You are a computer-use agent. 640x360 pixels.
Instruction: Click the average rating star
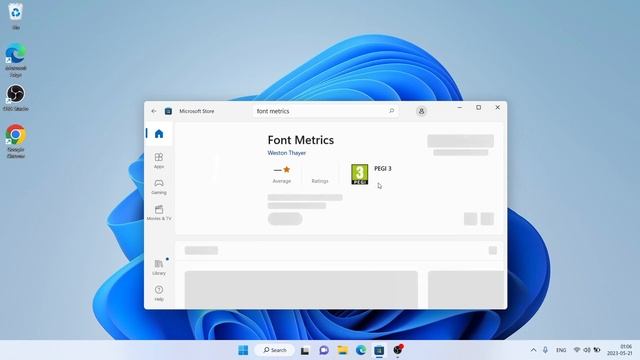point(287,169)
